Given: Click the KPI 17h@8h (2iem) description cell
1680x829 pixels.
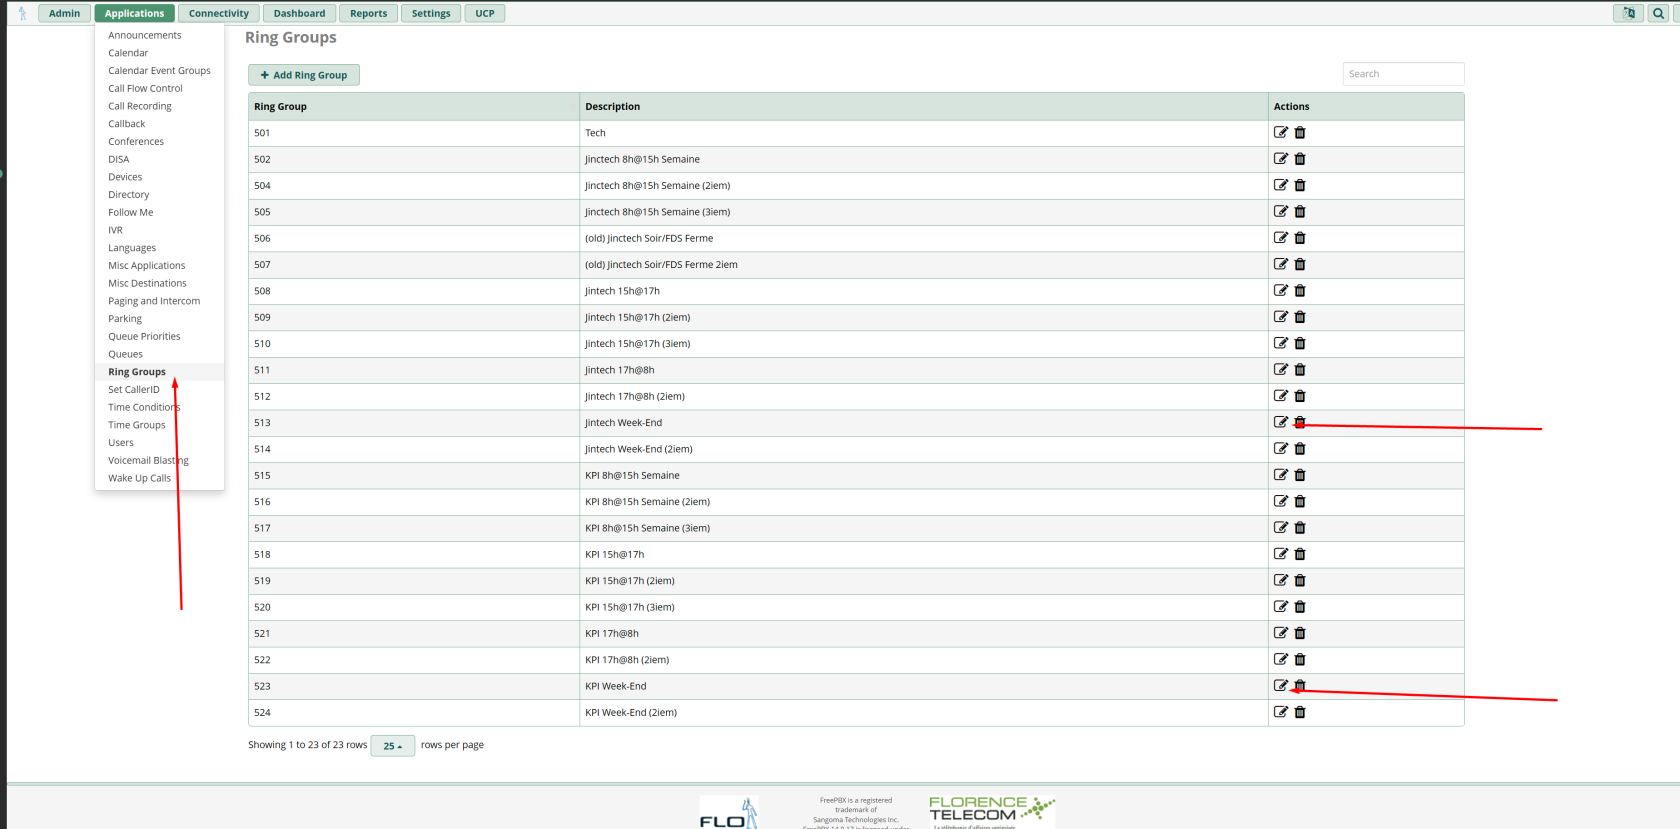Looking at the screenshot, I should click(x=924, y=660).
